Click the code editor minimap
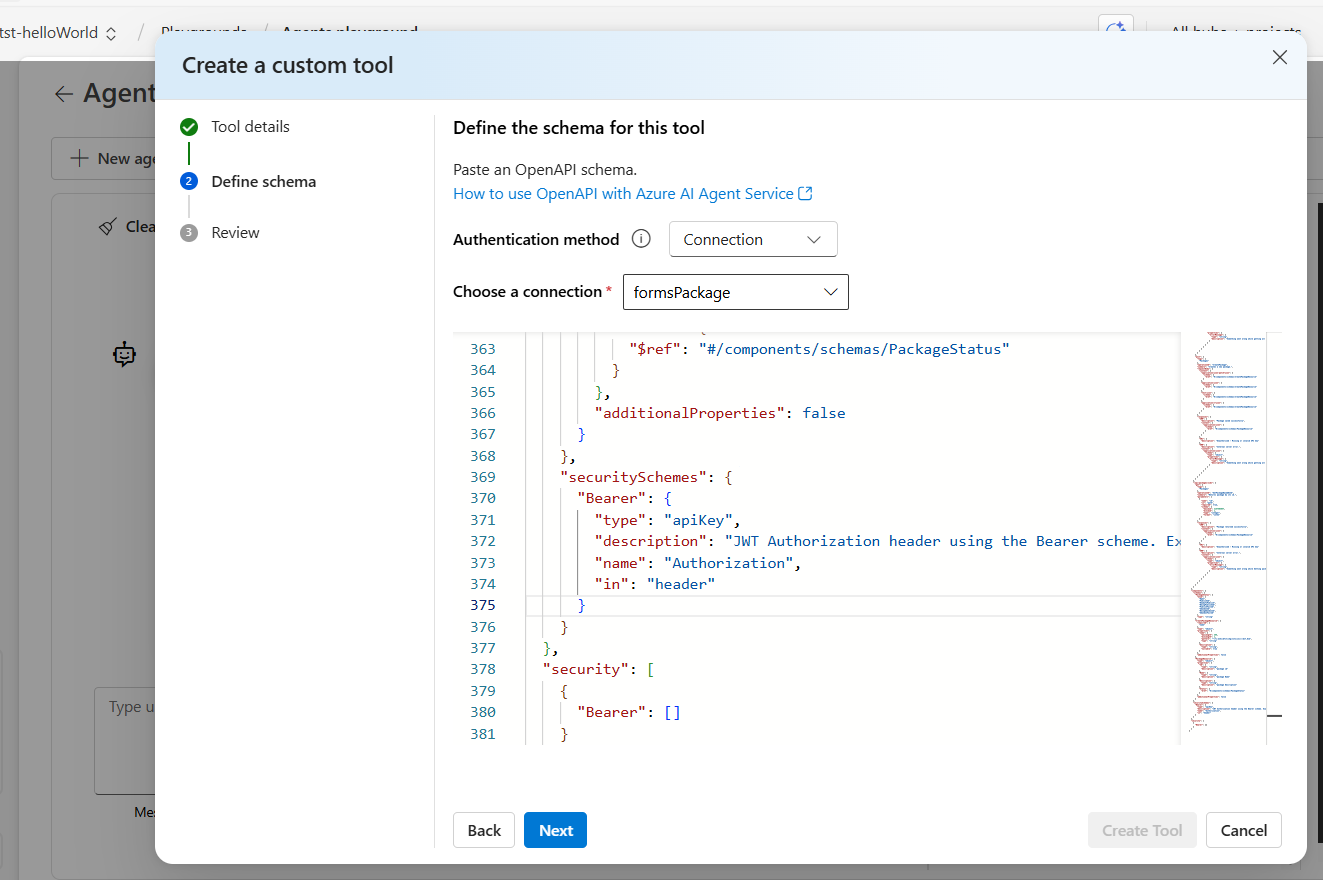Viewport: 1323px width, 880px height. [x=1224, y=538]
